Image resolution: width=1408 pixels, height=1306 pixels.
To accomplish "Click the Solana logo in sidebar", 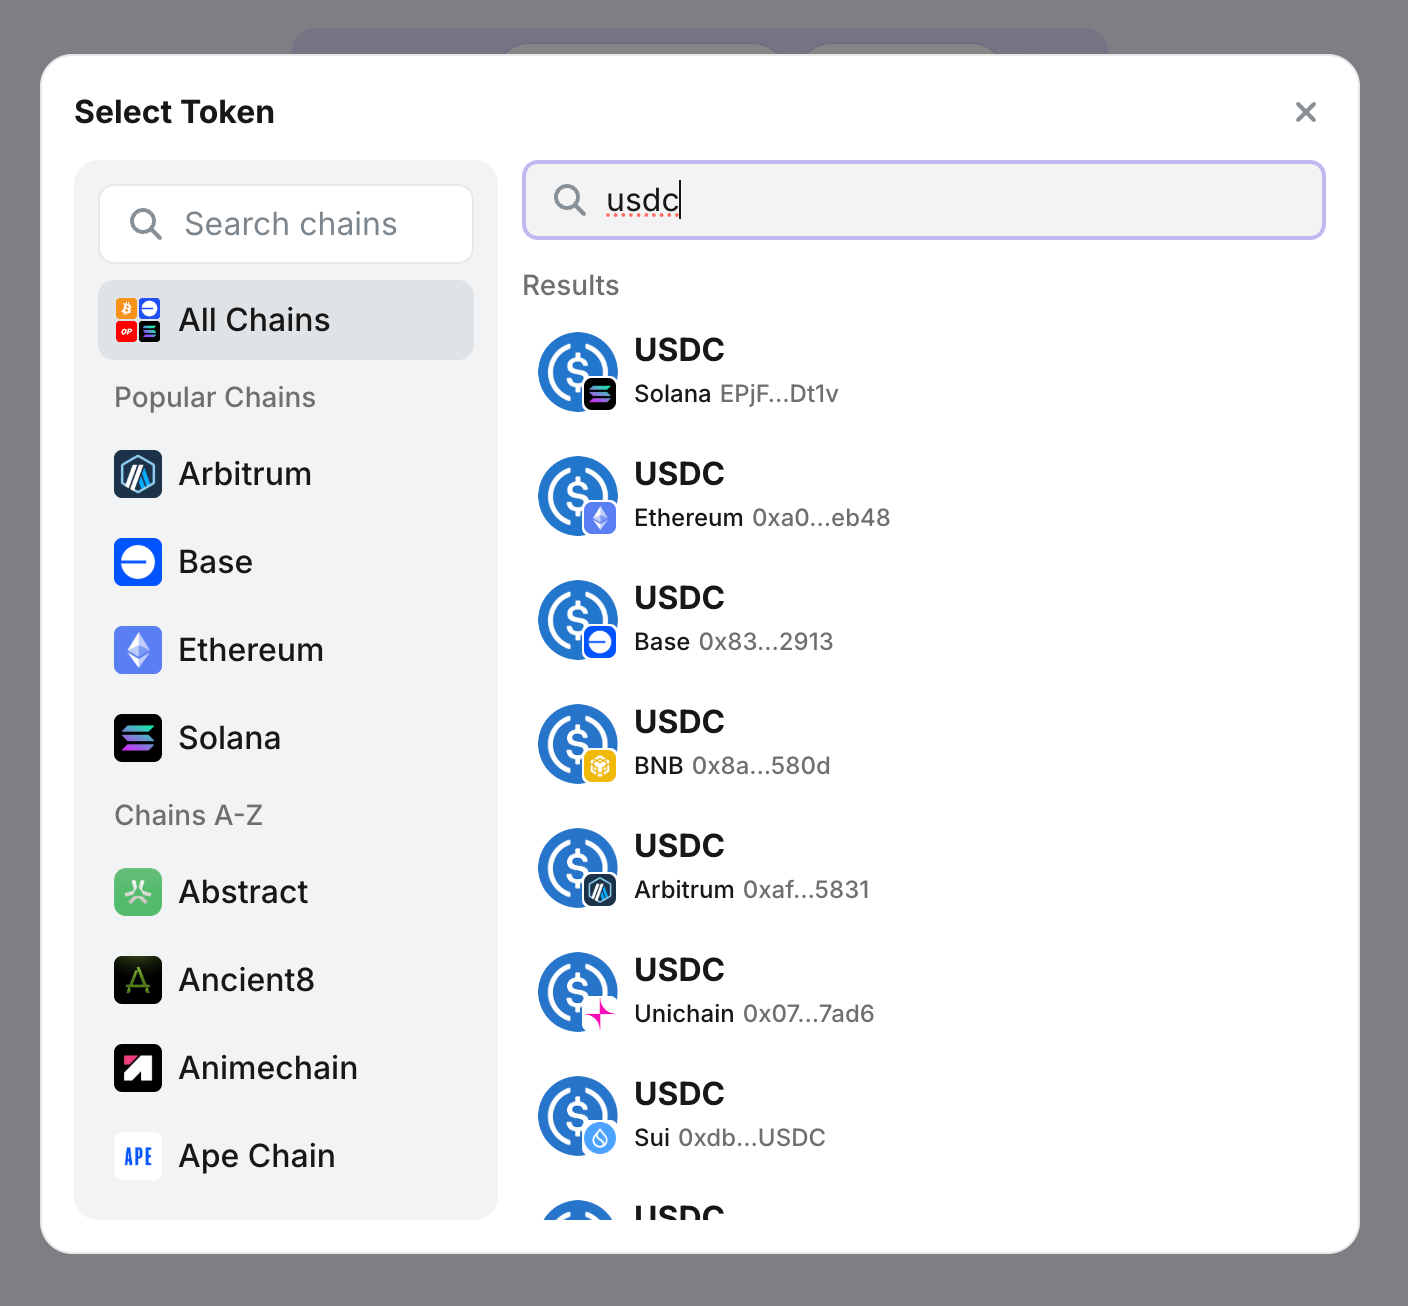I will (x=138, y=738).
